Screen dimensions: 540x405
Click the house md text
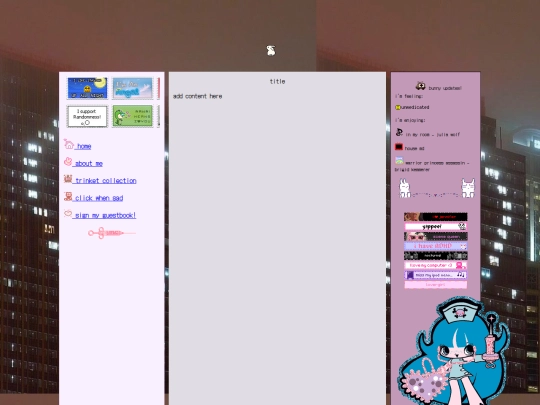(414, 148)
